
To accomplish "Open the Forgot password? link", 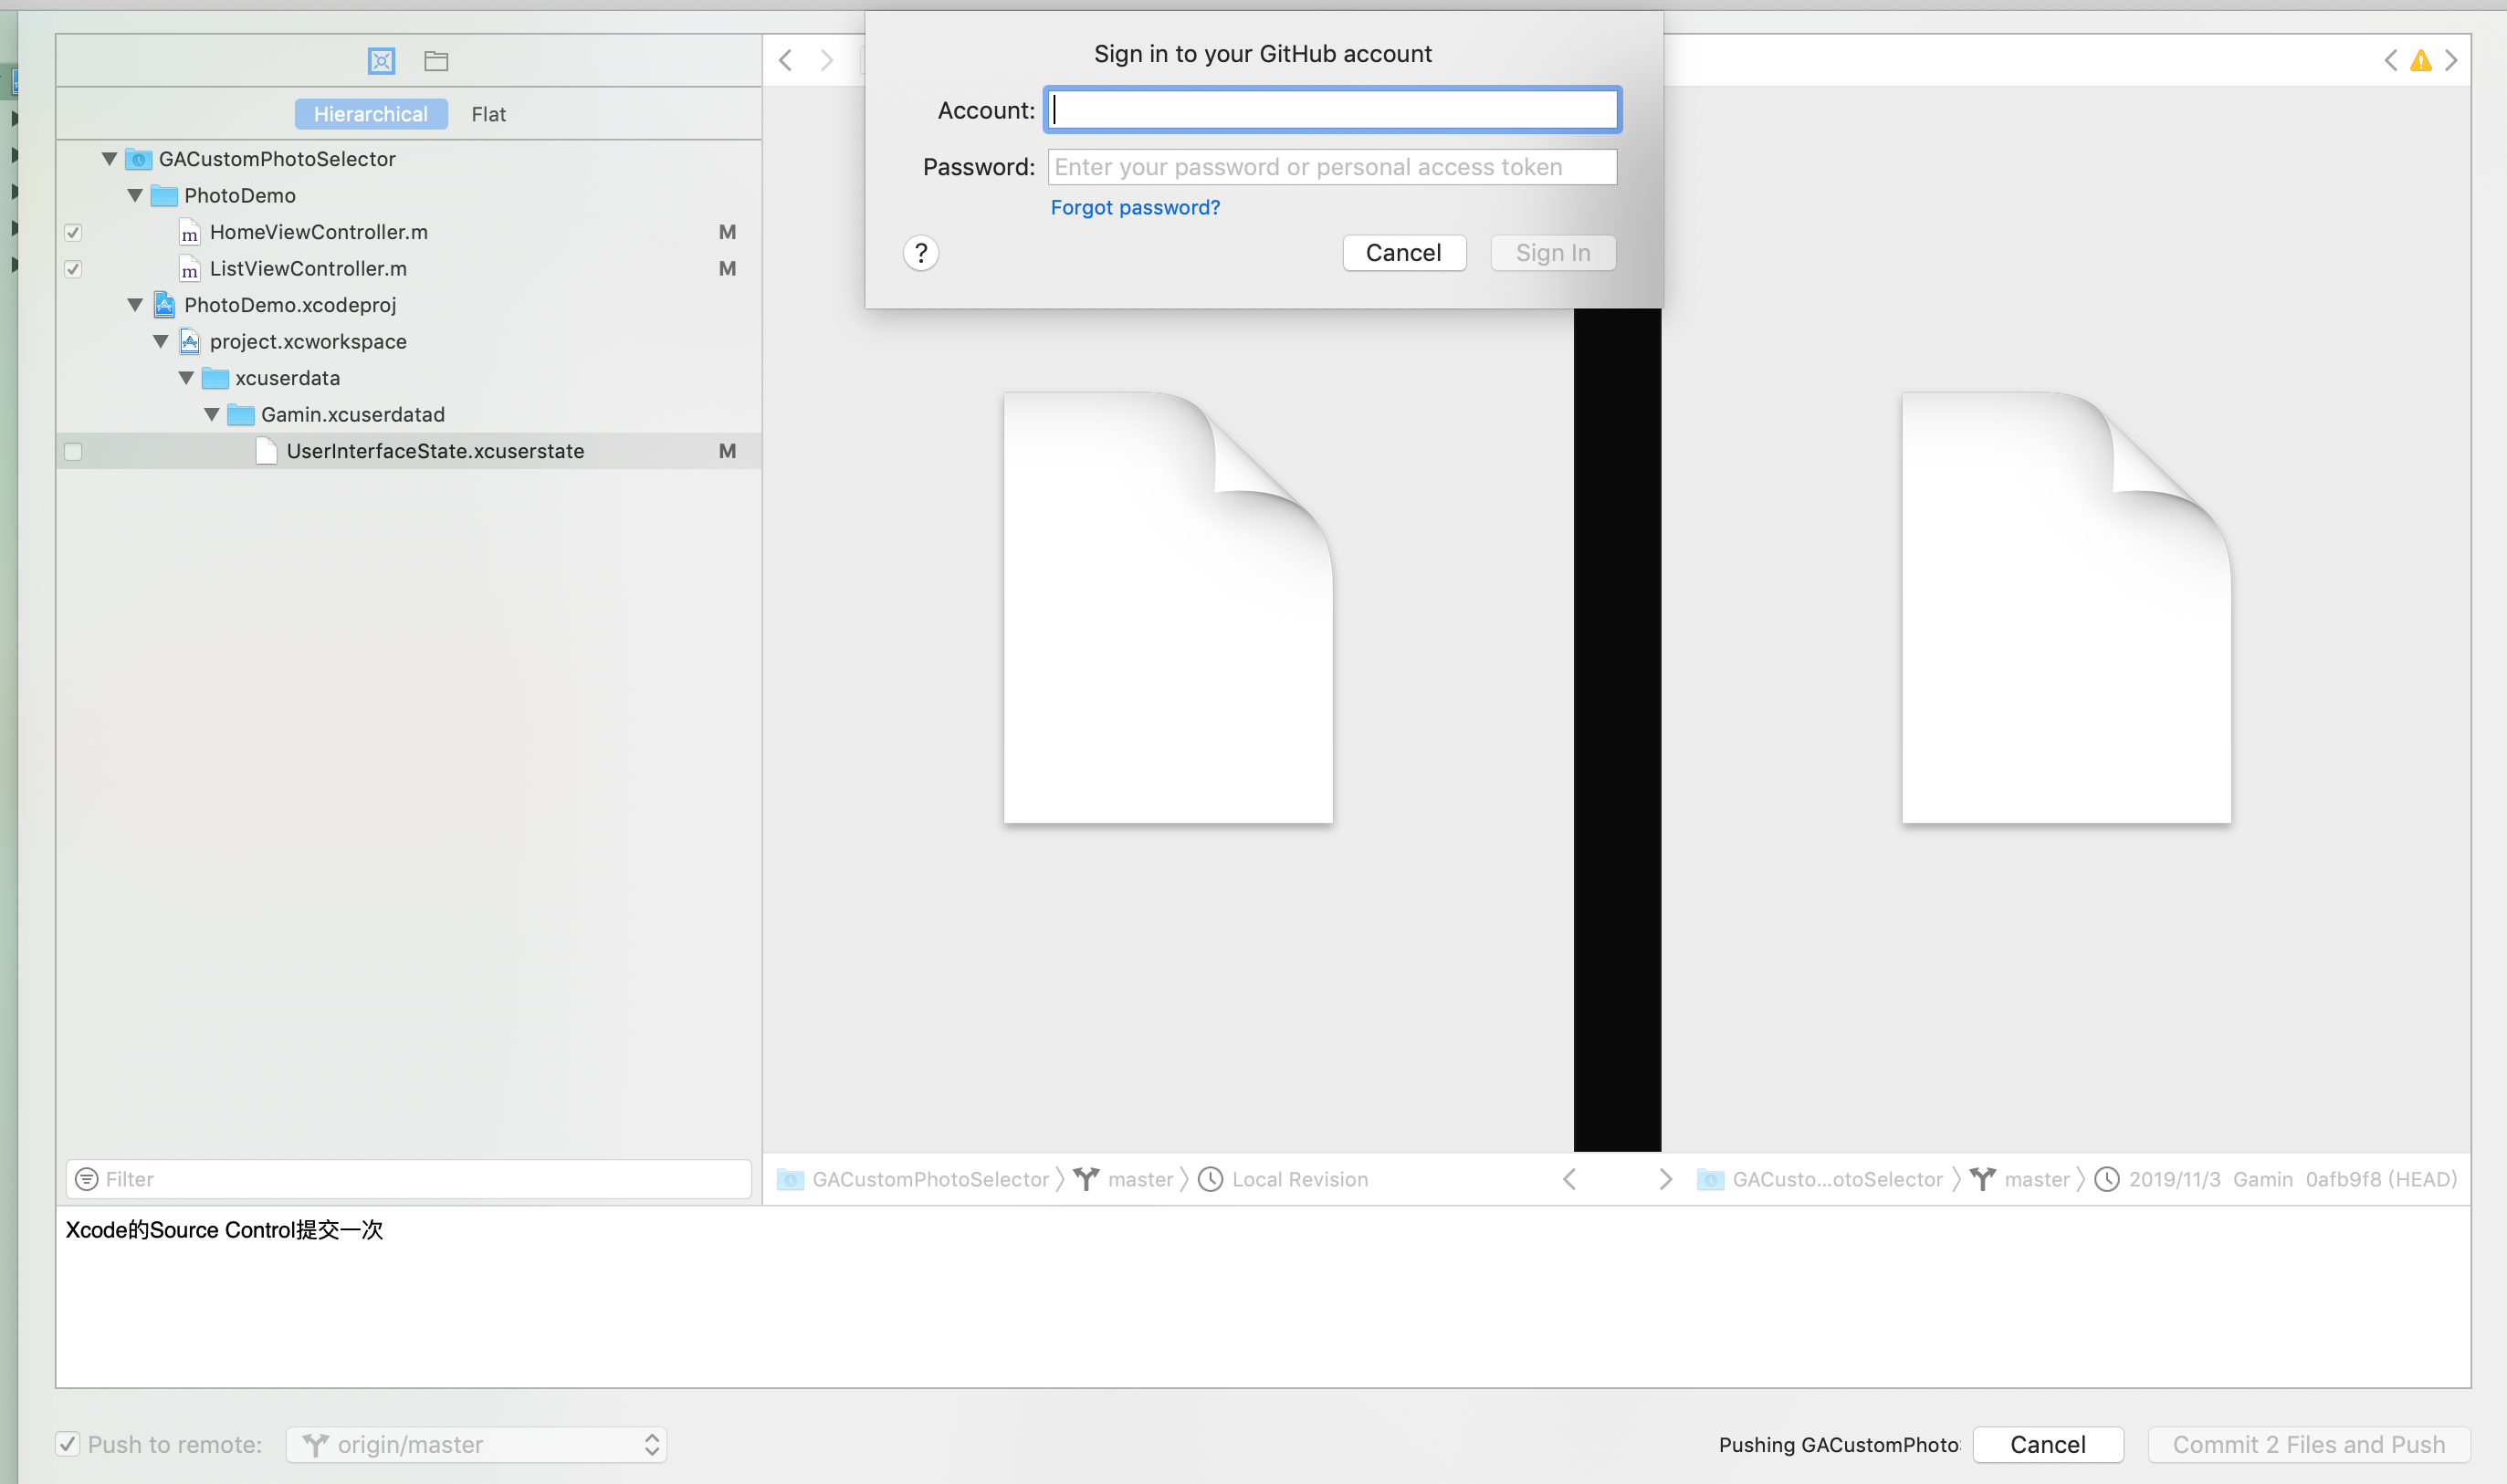I will click(1135, 207).
